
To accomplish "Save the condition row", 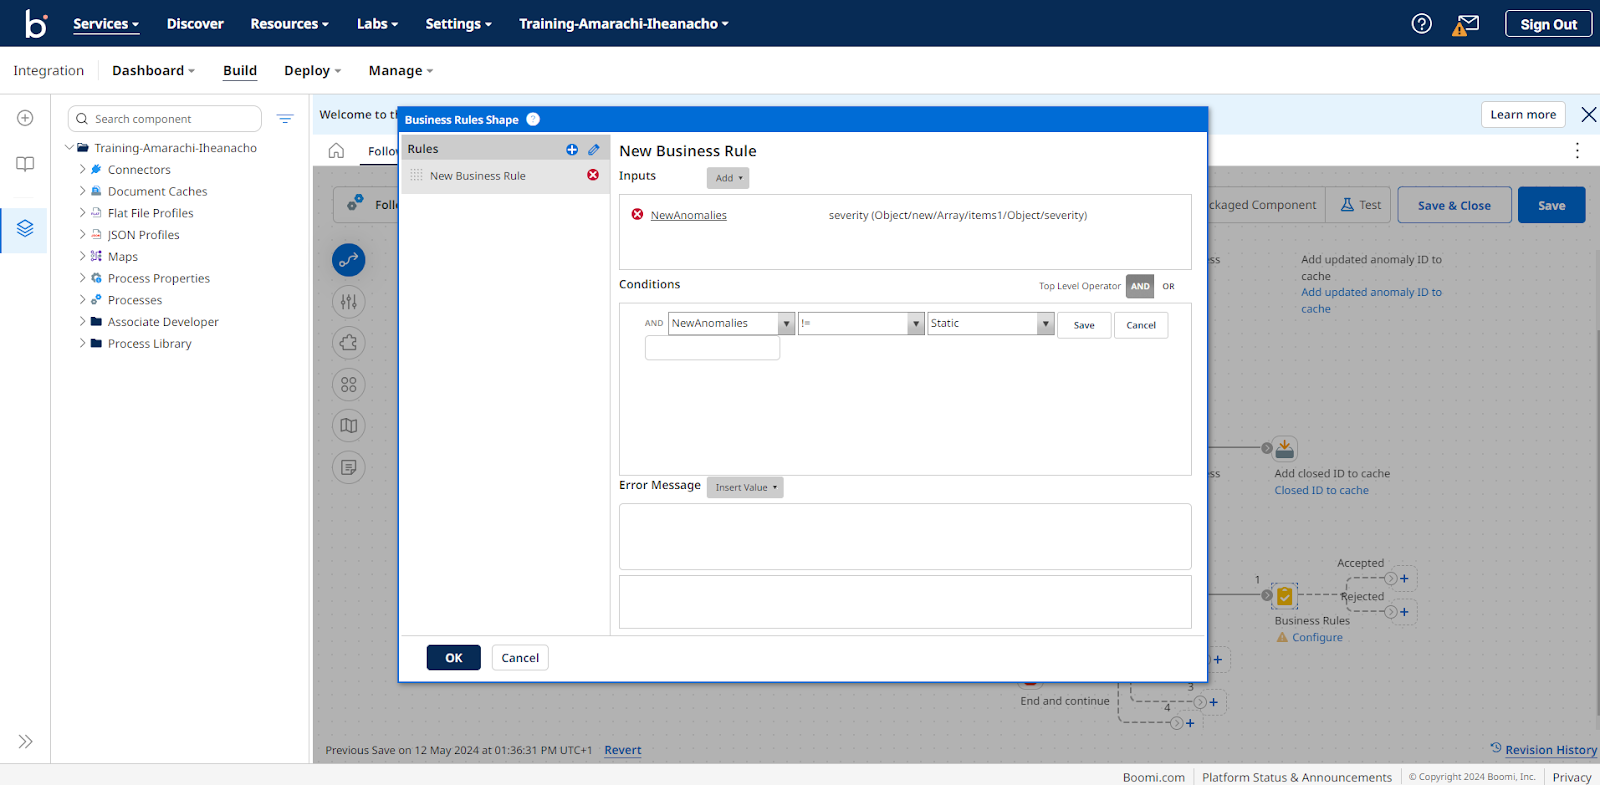I will [1084, 325].
